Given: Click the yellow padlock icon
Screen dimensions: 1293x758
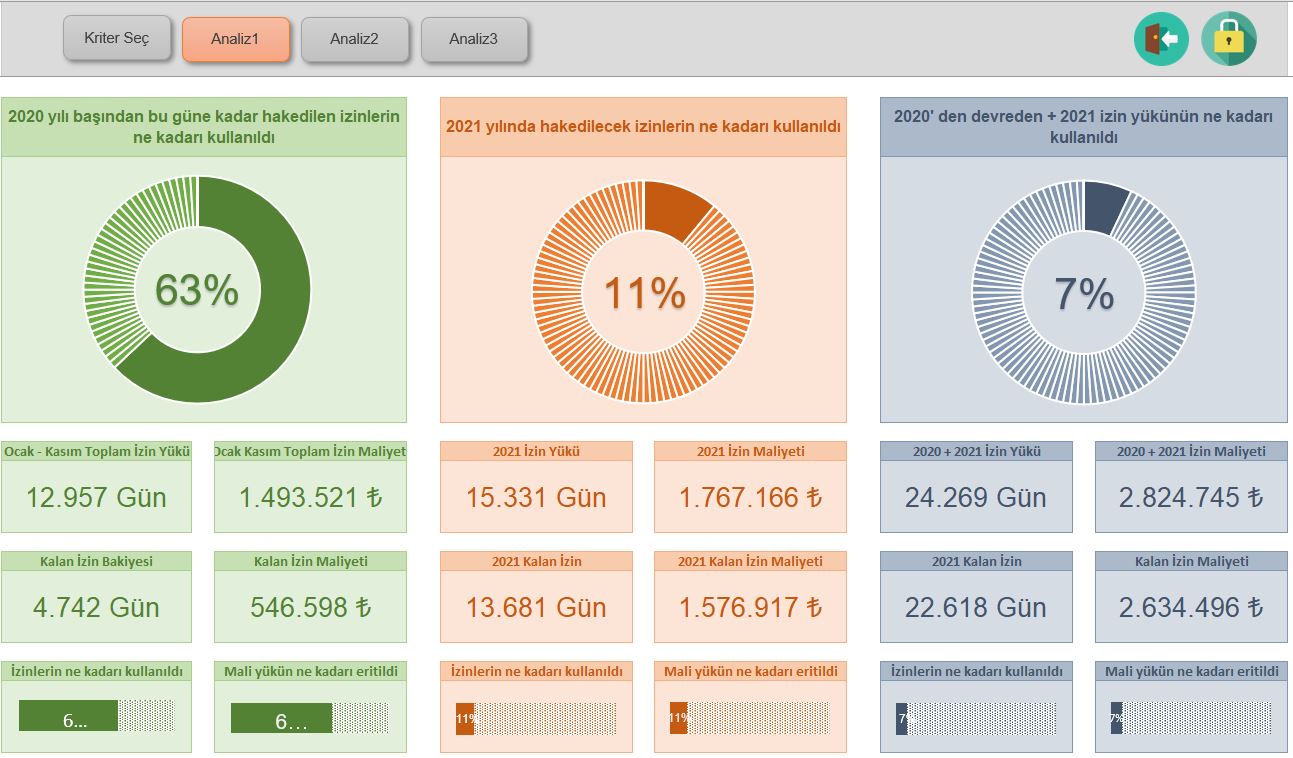Looking at the screenshot, I should tap(1228, 39).
